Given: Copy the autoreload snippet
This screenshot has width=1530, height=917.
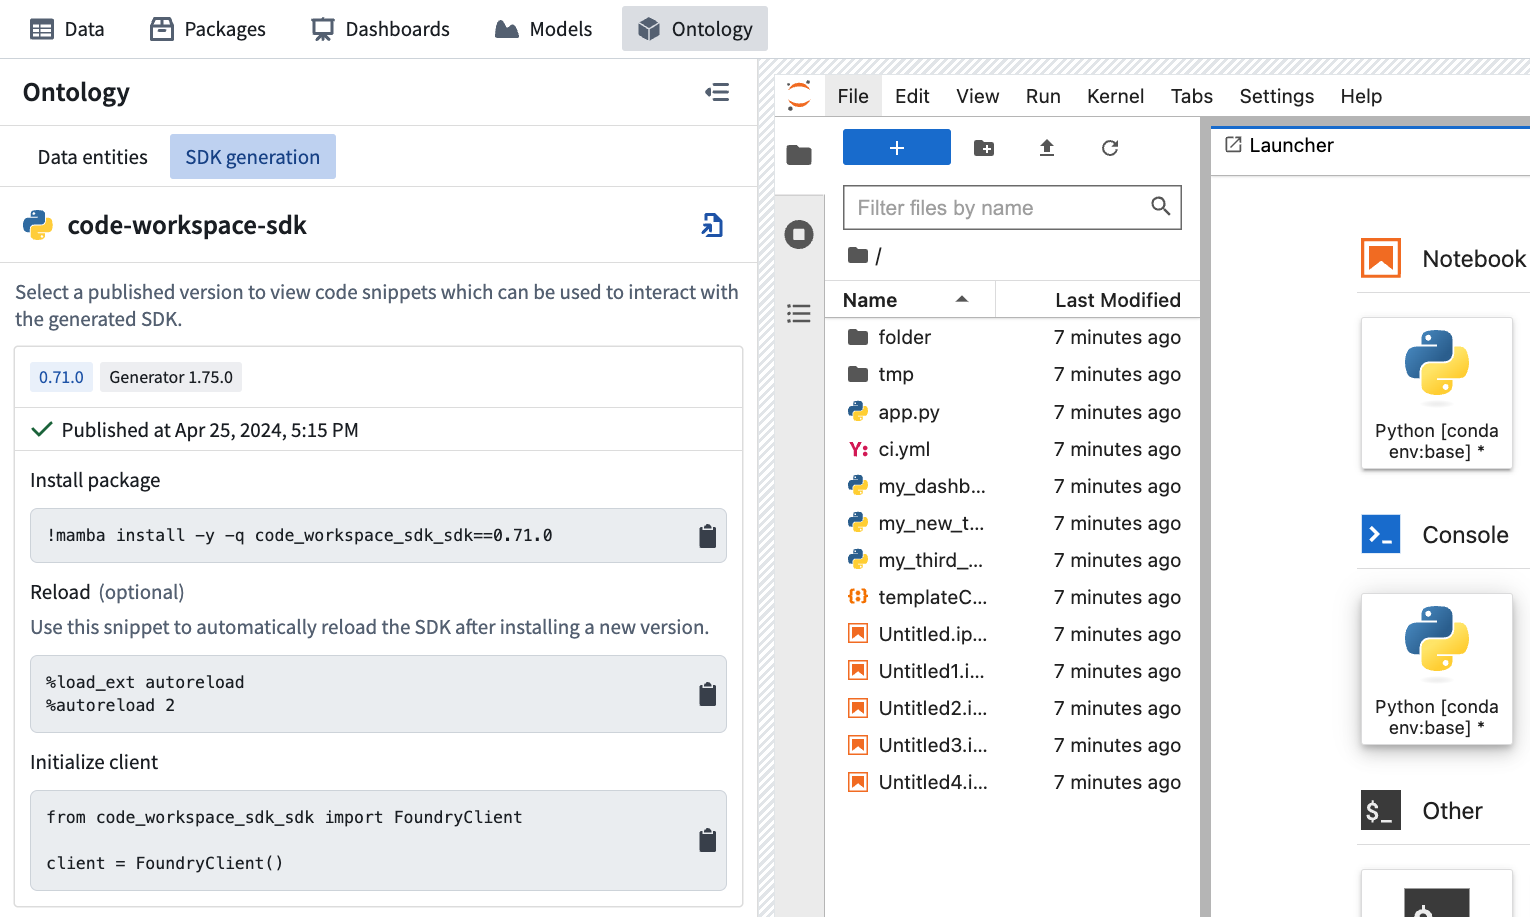Looking at the screenshot, I should (707, 694).
